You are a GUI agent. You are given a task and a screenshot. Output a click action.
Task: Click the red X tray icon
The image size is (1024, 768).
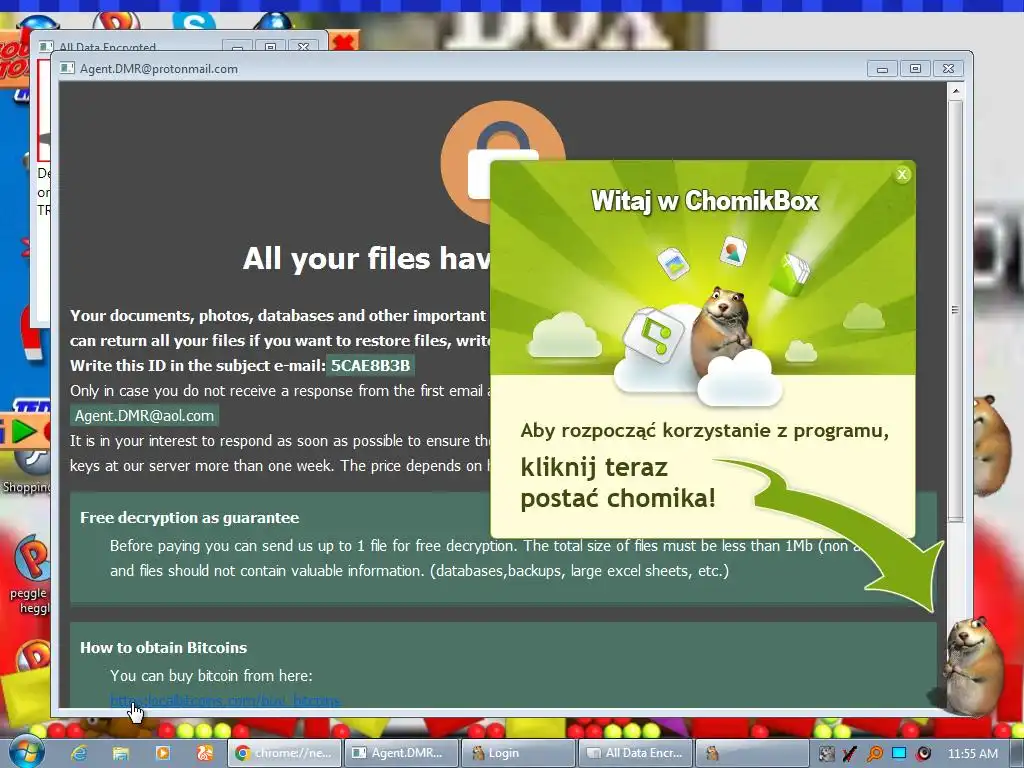[x=850, y=754]
